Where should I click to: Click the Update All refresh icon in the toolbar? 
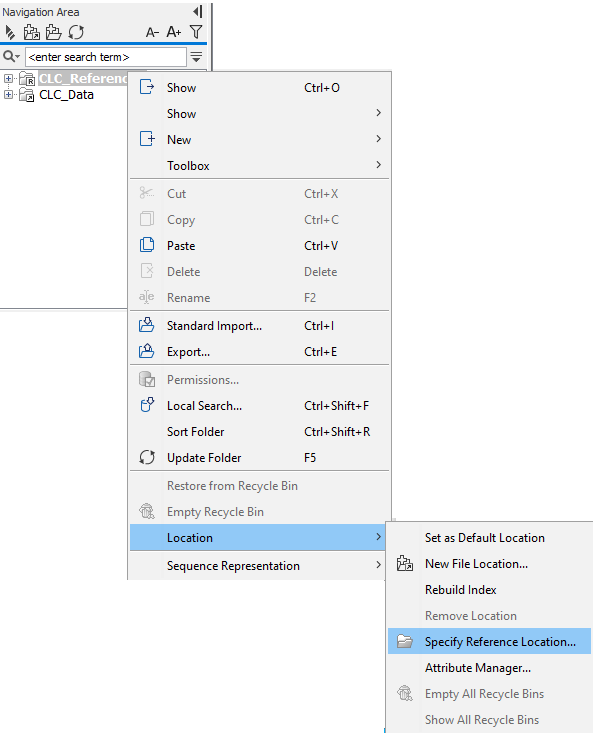(76, 32)
